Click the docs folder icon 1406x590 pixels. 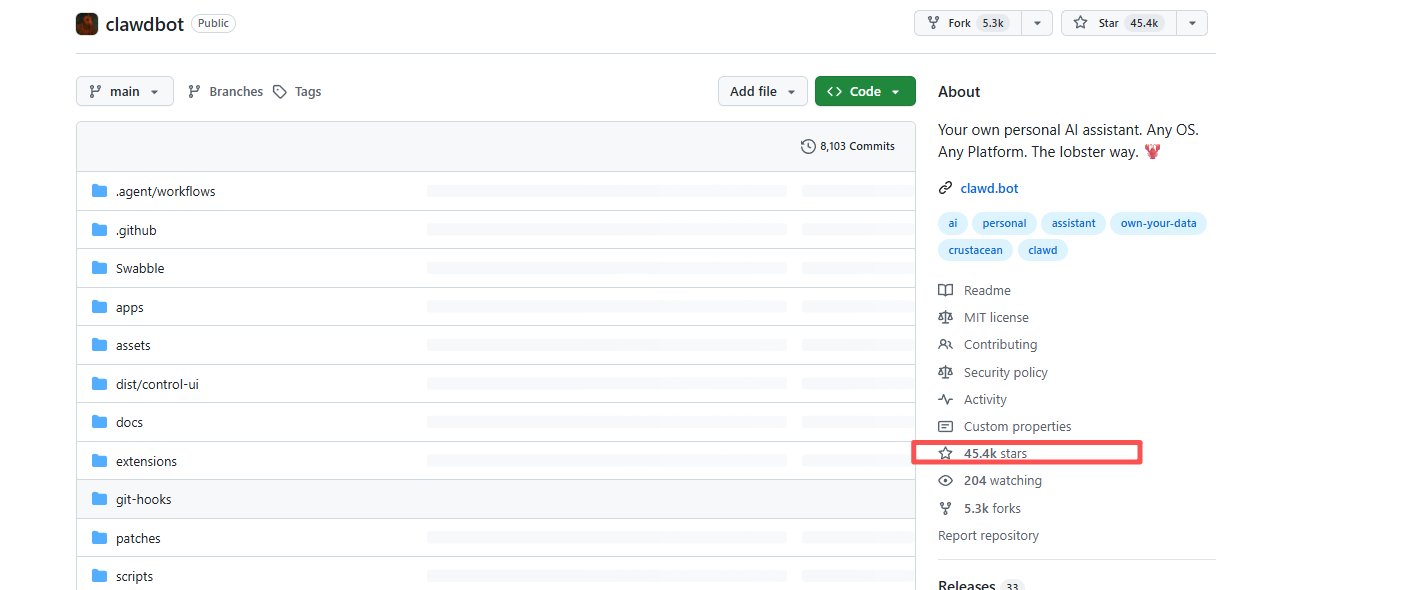click(99, 422)
